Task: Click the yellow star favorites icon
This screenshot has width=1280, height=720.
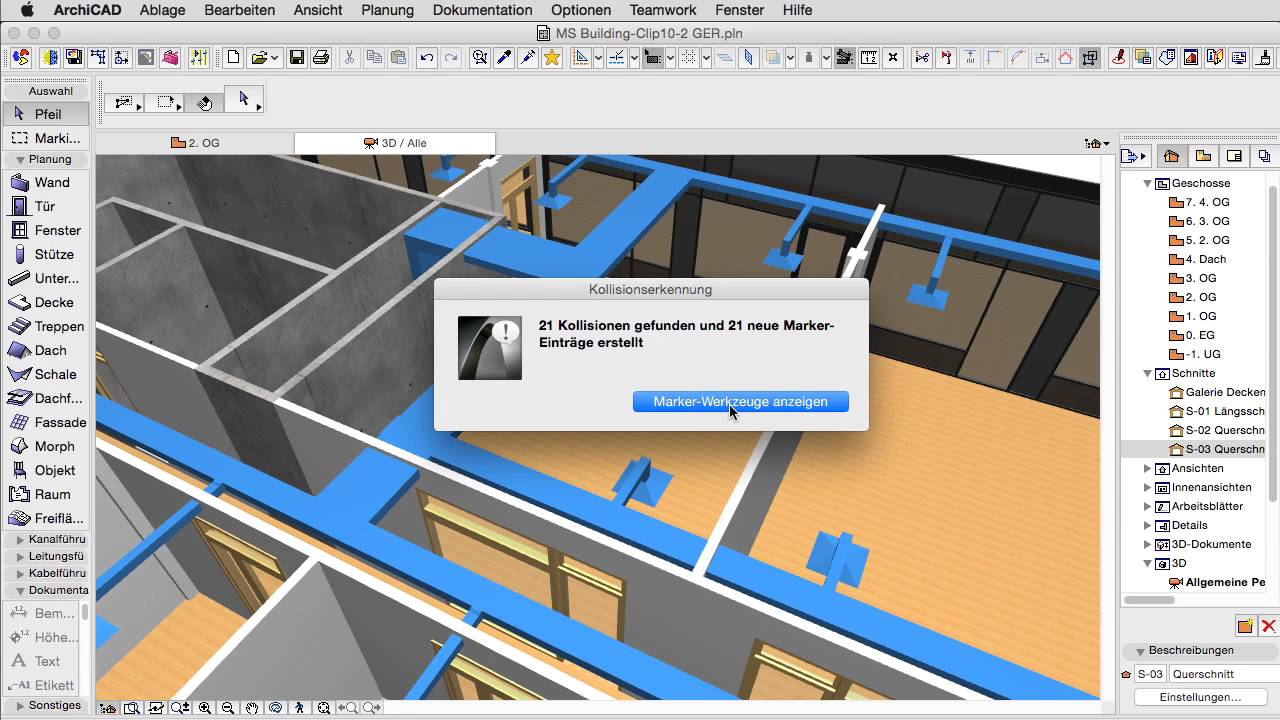Action: (552, 58)
